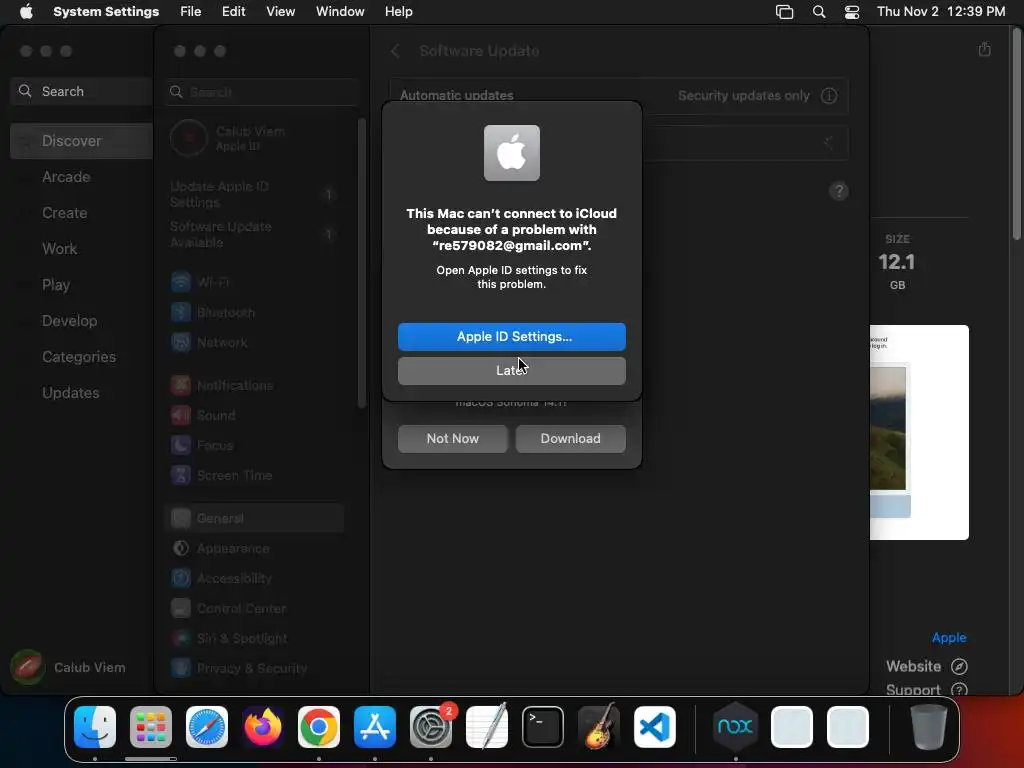Open the app Website link
Viewport: 1024px width, 768px height.
pos(927,666)
